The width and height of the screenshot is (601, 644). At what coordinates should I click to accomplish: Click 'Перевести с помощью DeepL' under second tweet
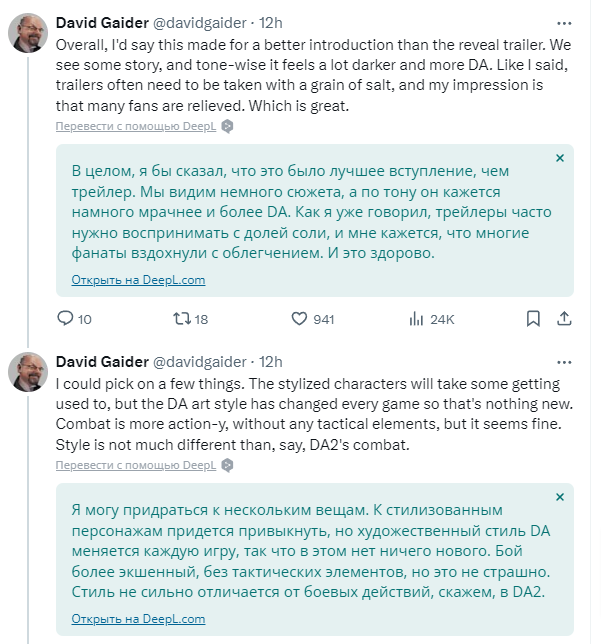pyautogui.click(x=135, y=465)
